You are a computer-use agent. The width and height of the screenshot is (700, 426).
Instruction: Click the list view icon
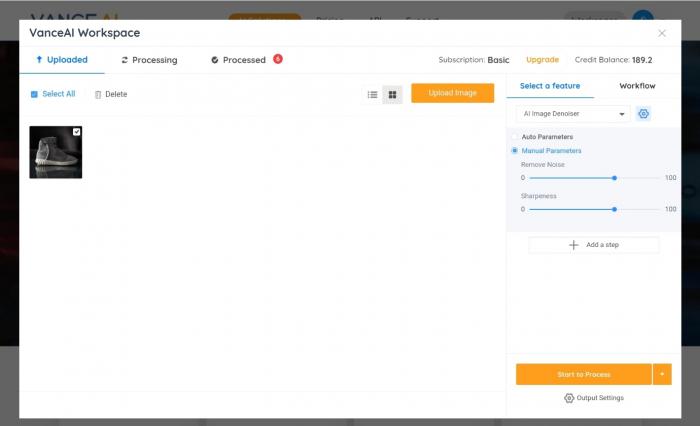tap(372, 95)
